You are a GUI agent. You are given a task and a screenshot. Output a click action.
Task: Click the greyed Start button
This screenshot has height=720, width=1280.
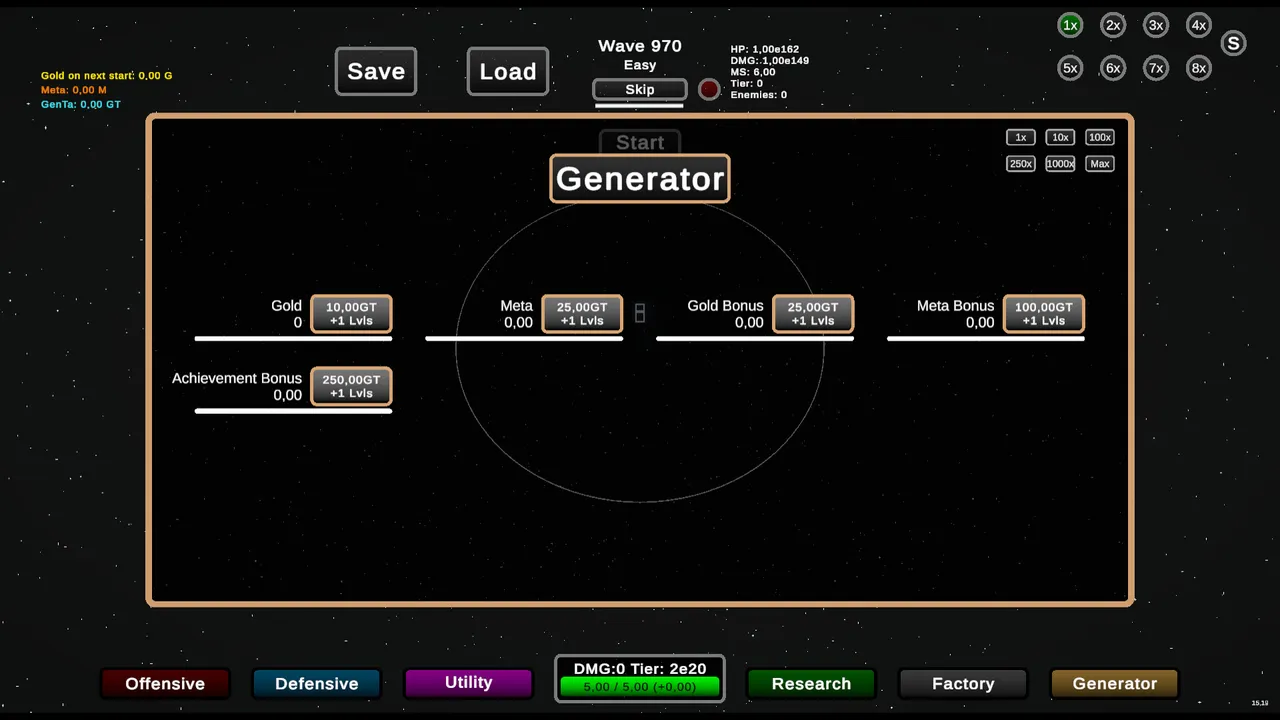(640, 143)
